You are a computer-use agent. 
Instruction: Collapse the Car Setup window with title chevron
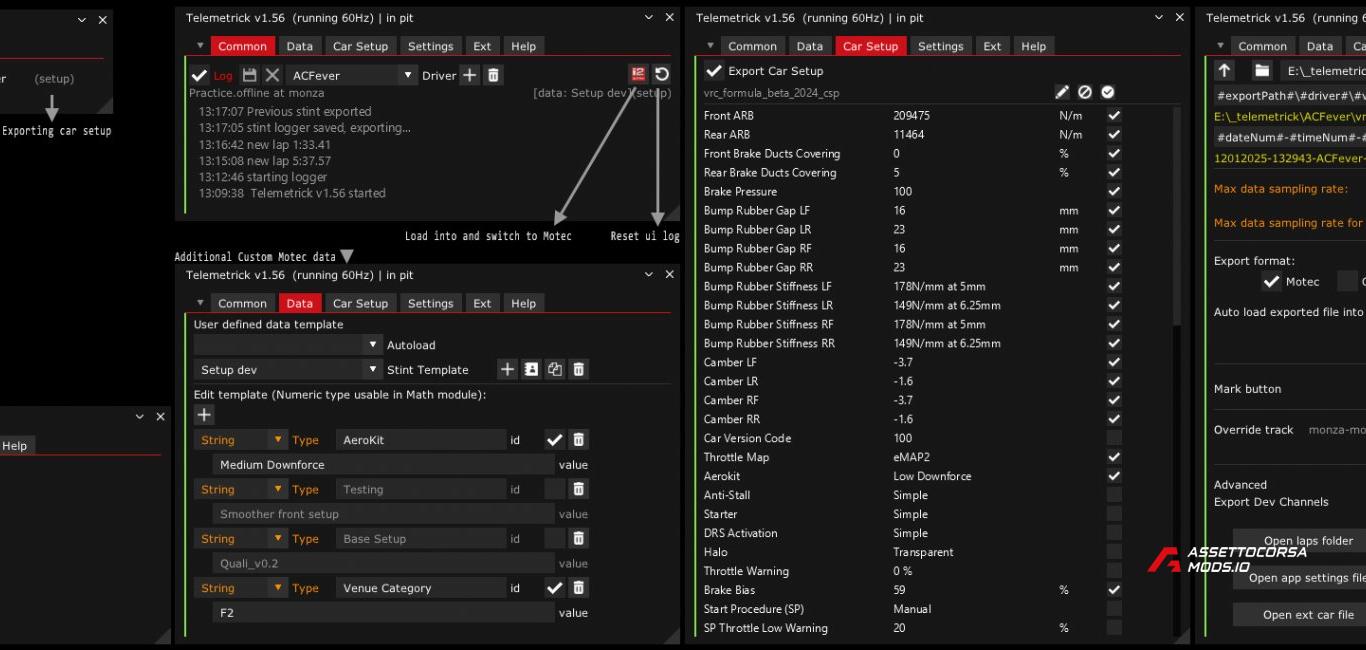coord(1159,17)
